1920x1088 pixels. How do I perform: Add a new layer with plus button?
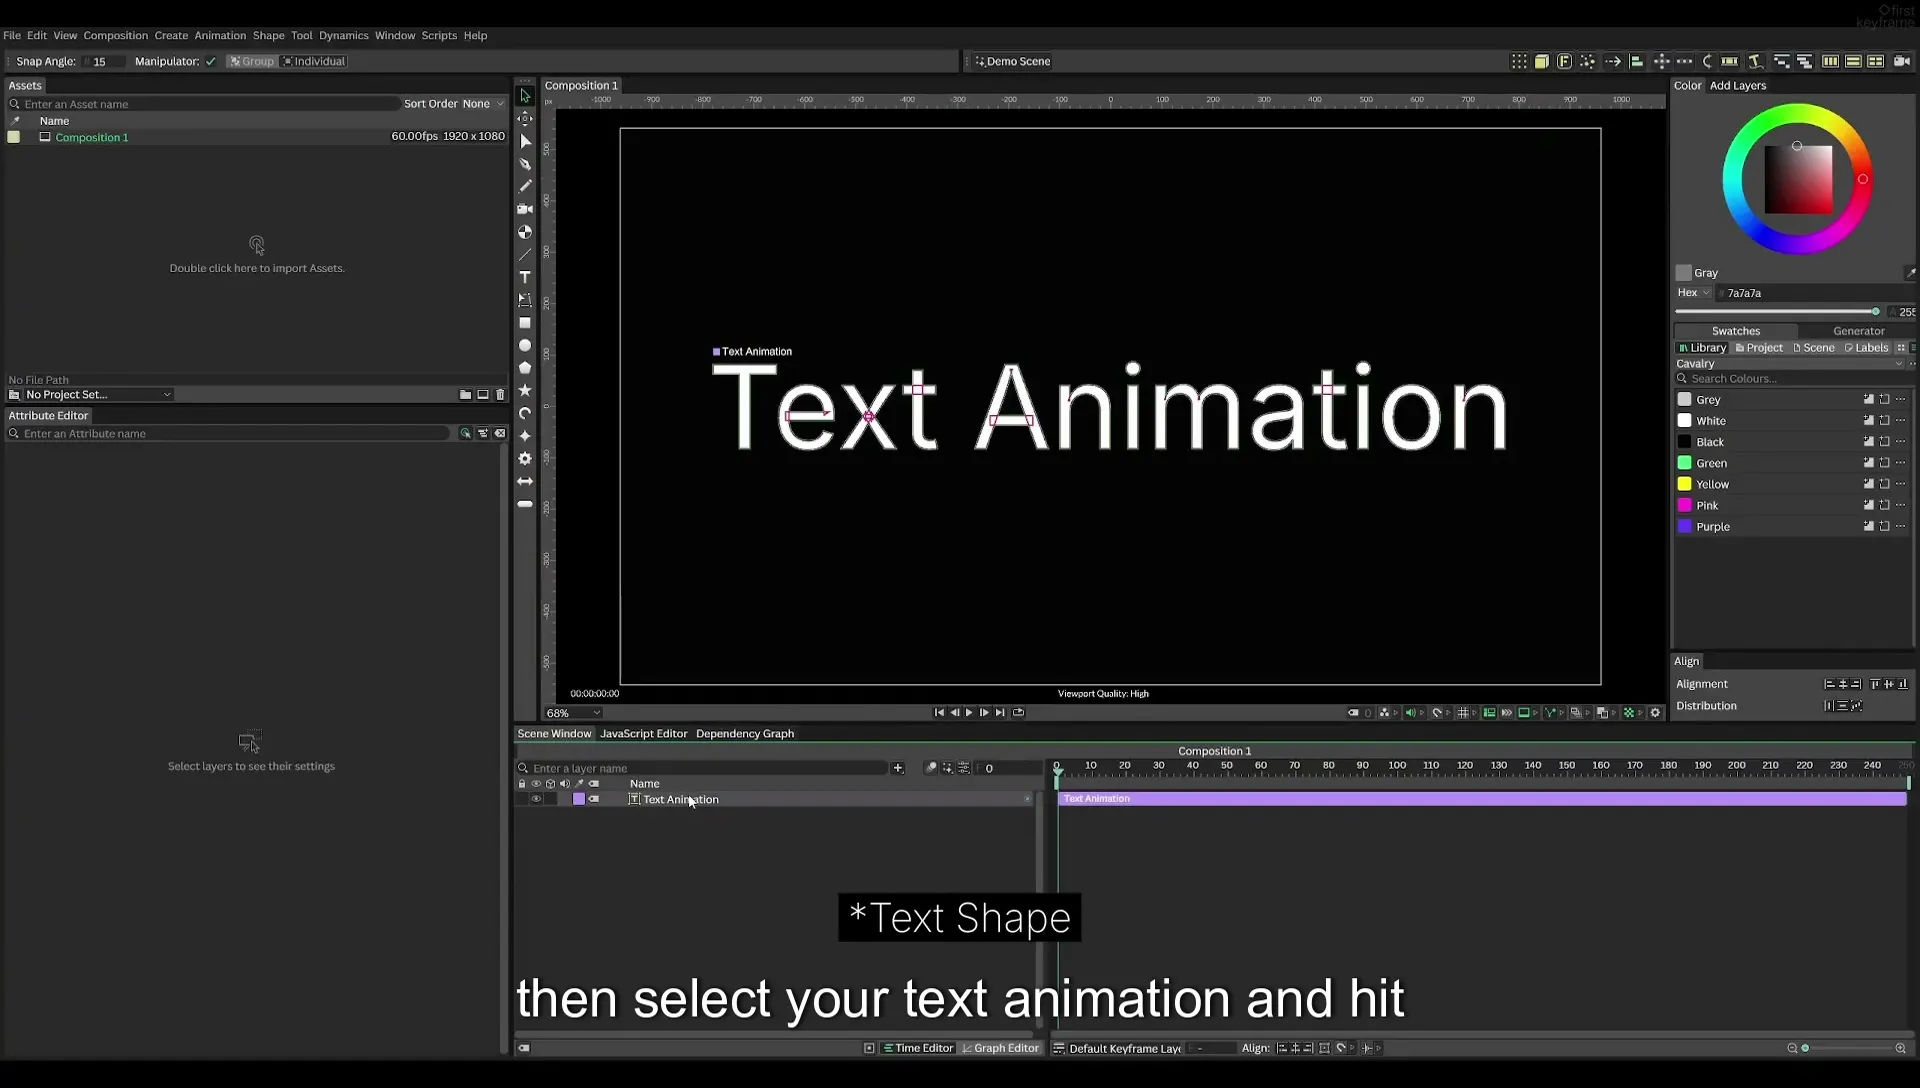[898, 768]
